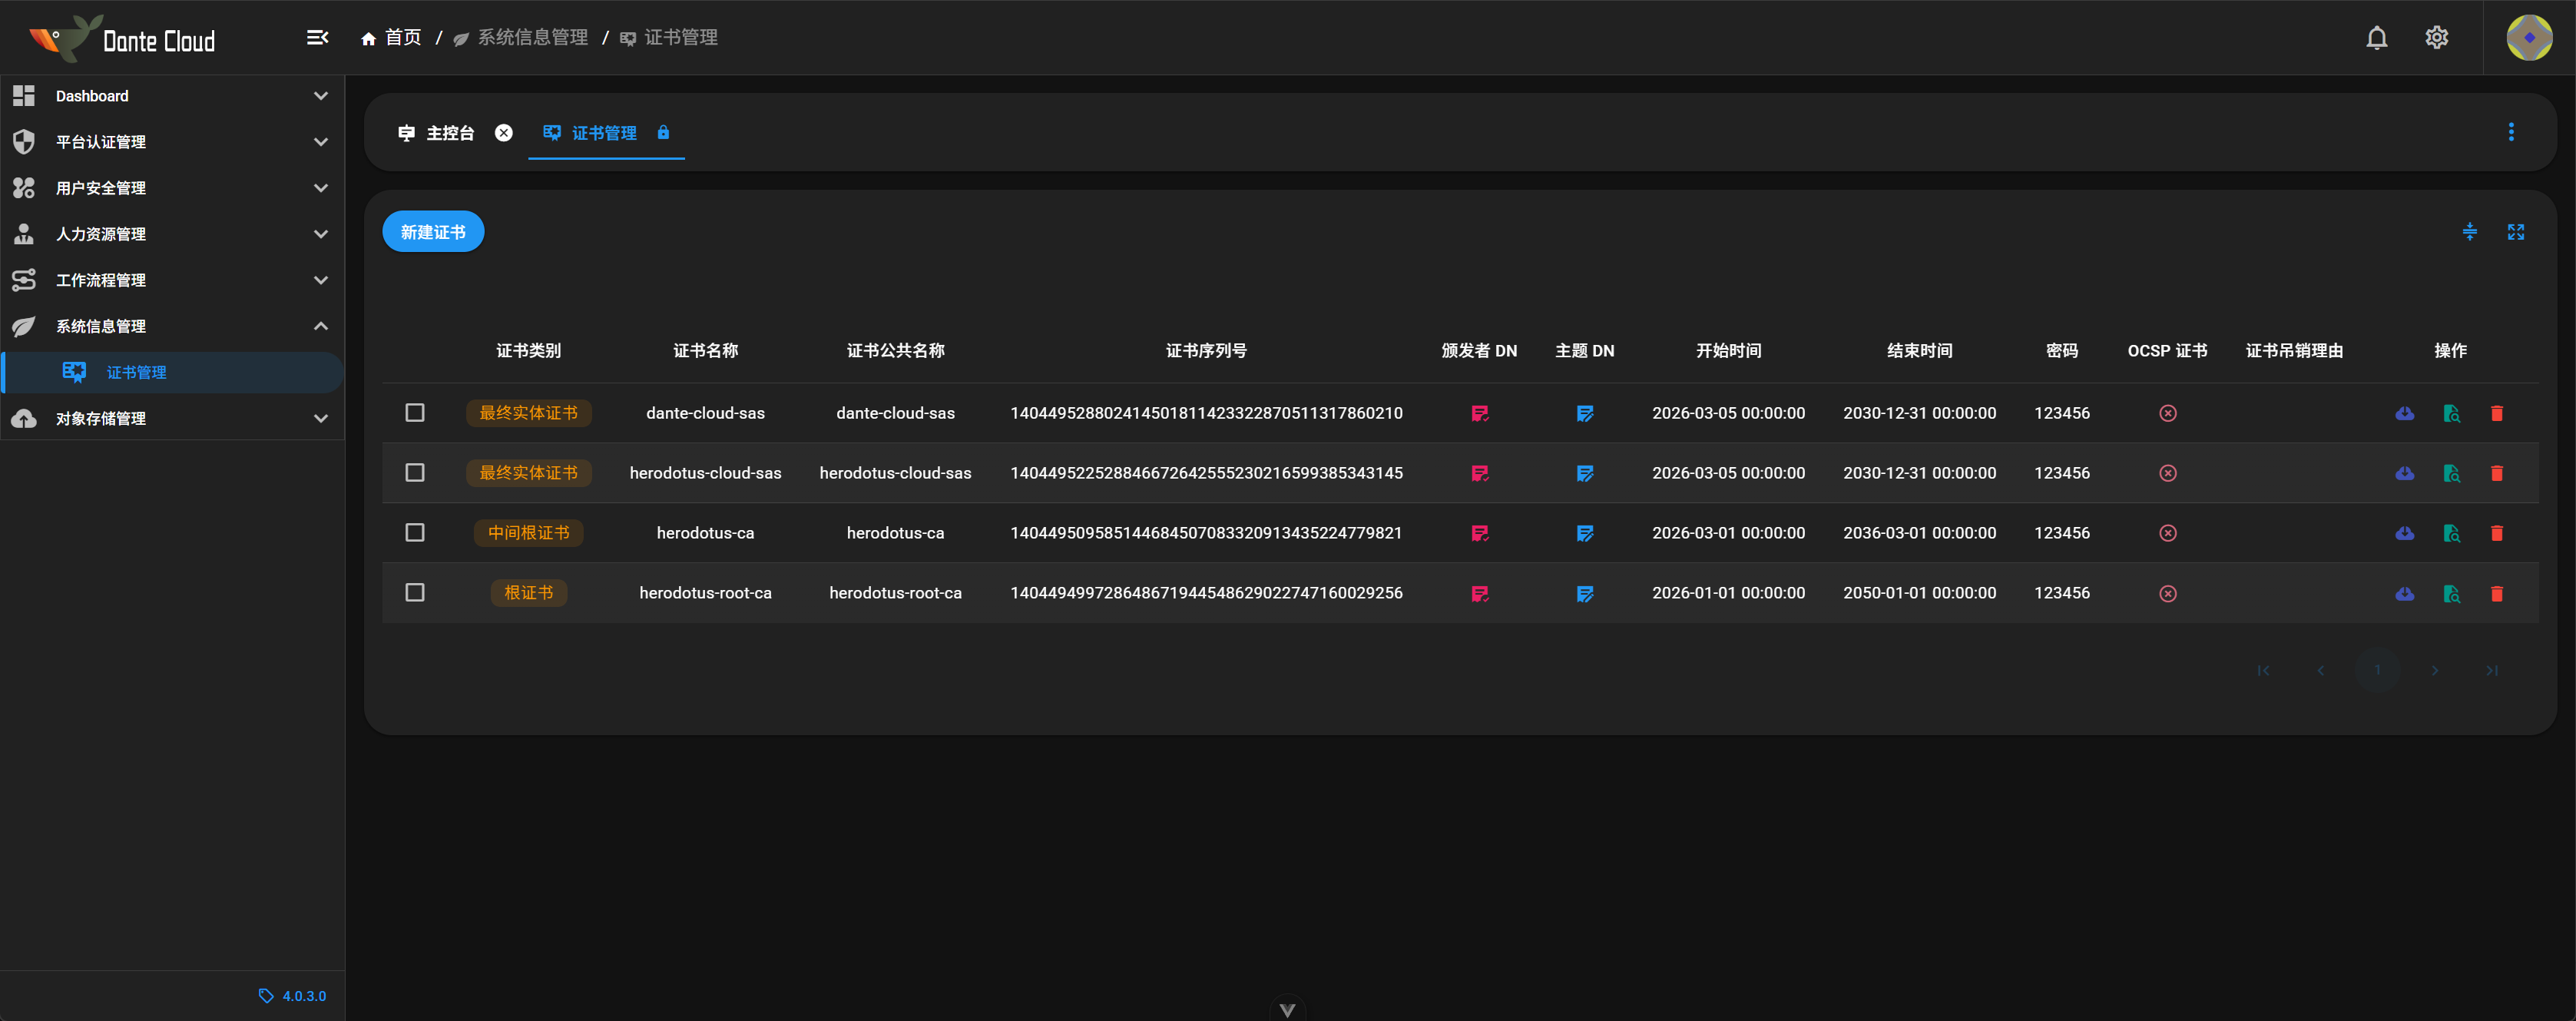Check the herodotus-ca row checkbox

pyautogui.click(x=415, y=533)
